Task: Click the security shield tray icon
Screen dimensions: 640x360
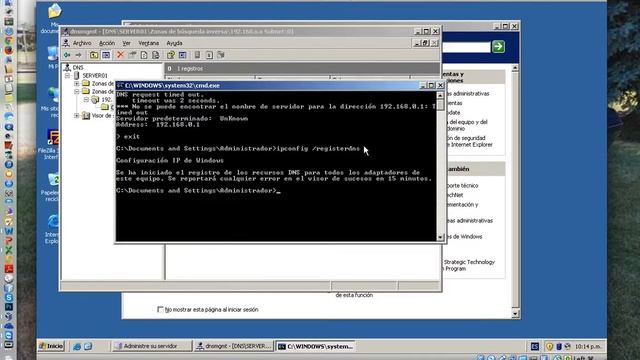Action: pyautogui.click(x=549, y=346)
